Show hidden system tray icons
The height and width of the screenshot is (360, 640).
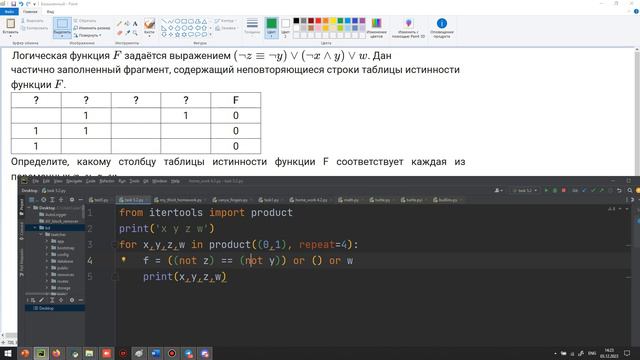(x=555, y=353)
